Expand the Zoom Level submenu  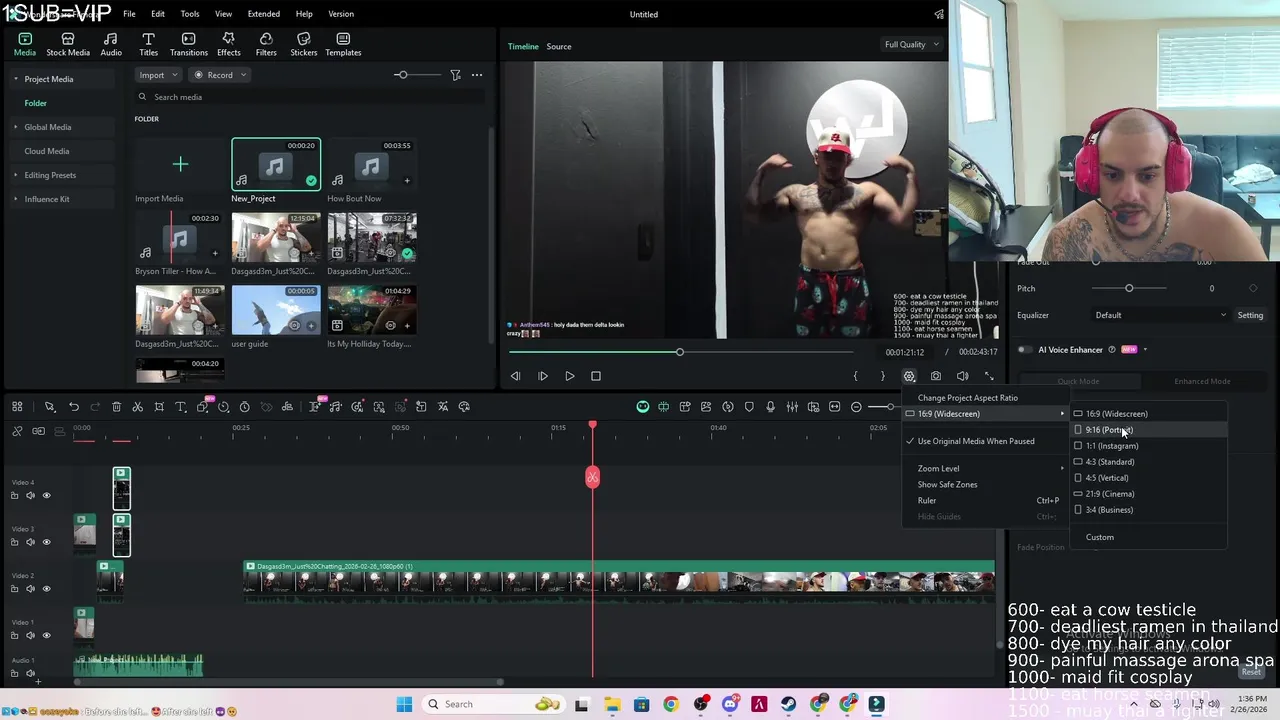[985, 468]
